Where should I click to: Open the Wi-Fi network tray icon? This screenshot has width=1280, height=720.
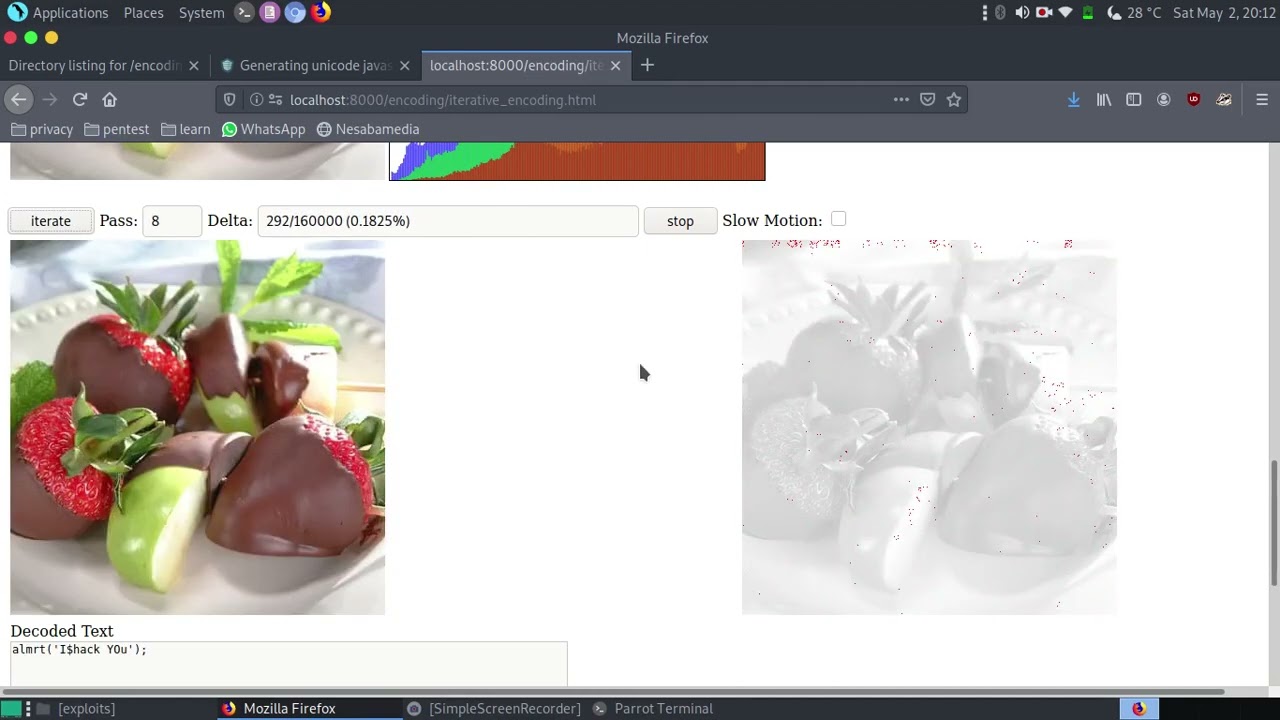[x=1066, y=13]
